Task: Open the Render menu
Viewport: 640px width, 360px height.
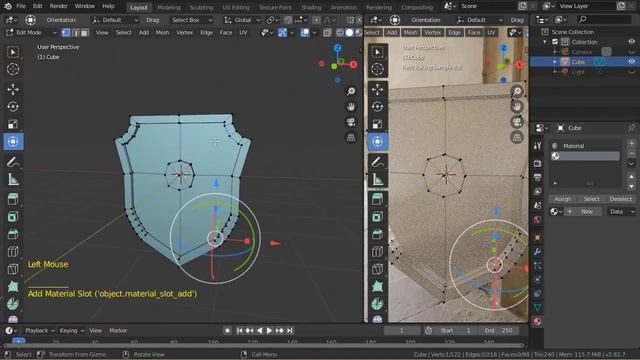Action: (x=58, y=6)
